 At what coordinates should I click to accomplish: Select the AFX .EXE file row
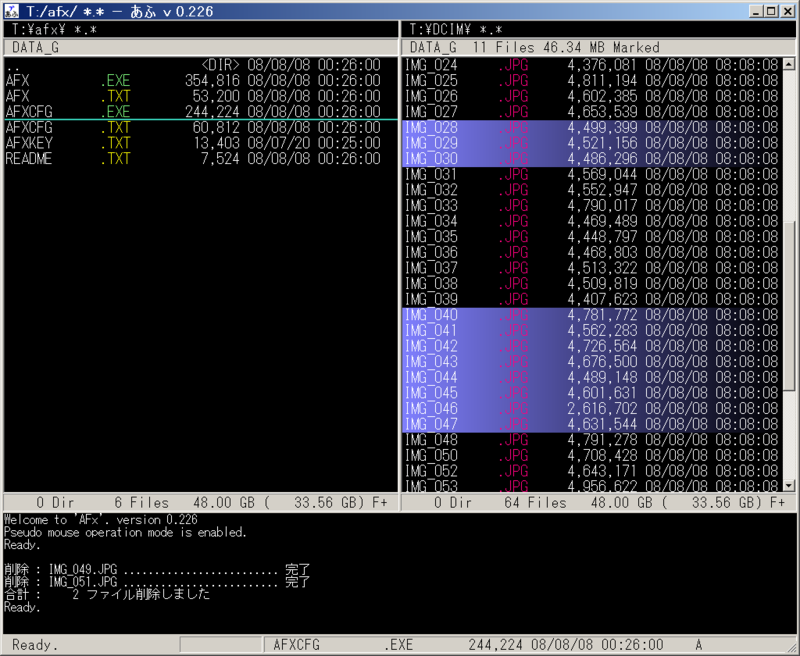(x=201, y=81)
